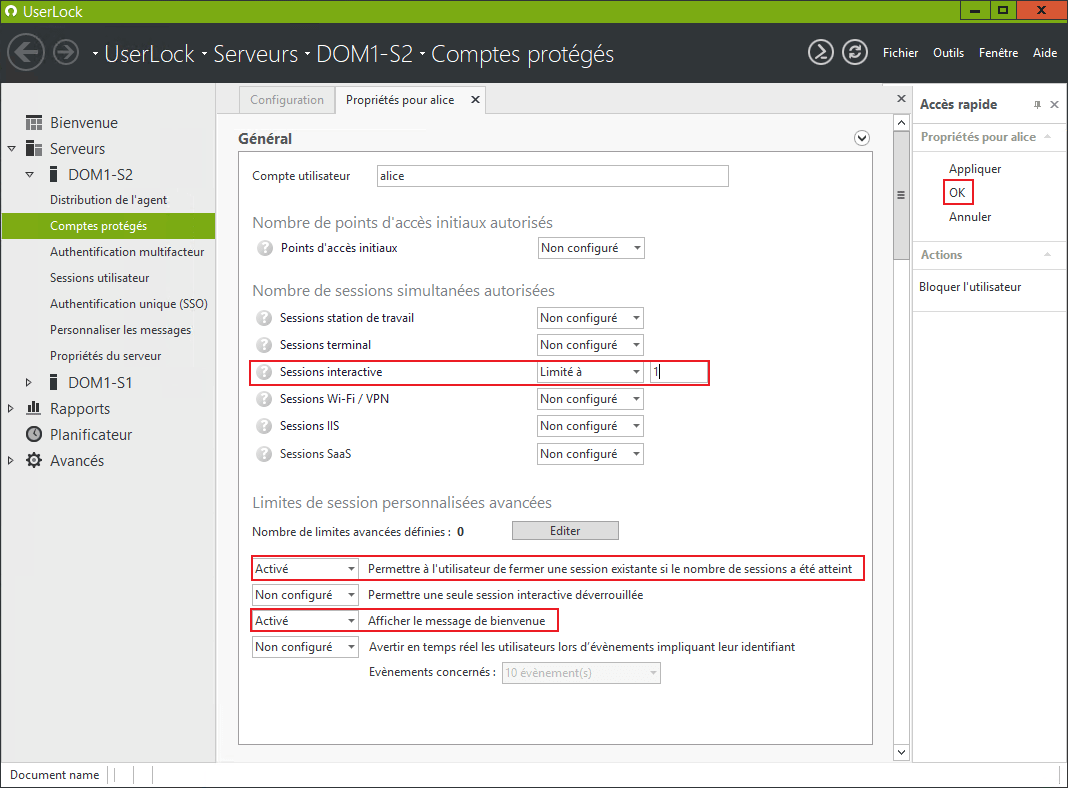Click help icon for Sessions SaaS

pos(264,454)
